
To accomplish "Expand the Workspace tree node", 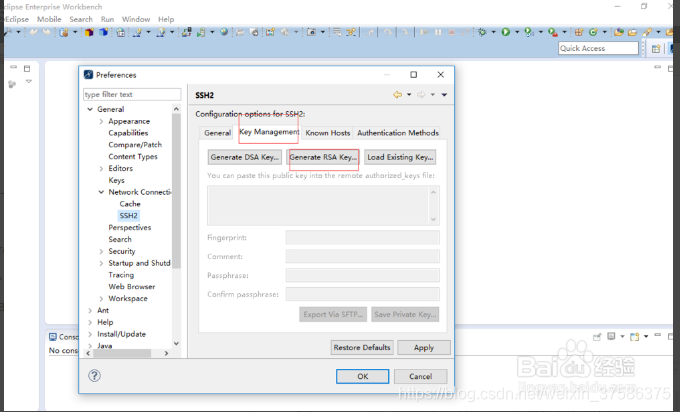I will pos(101,299).
